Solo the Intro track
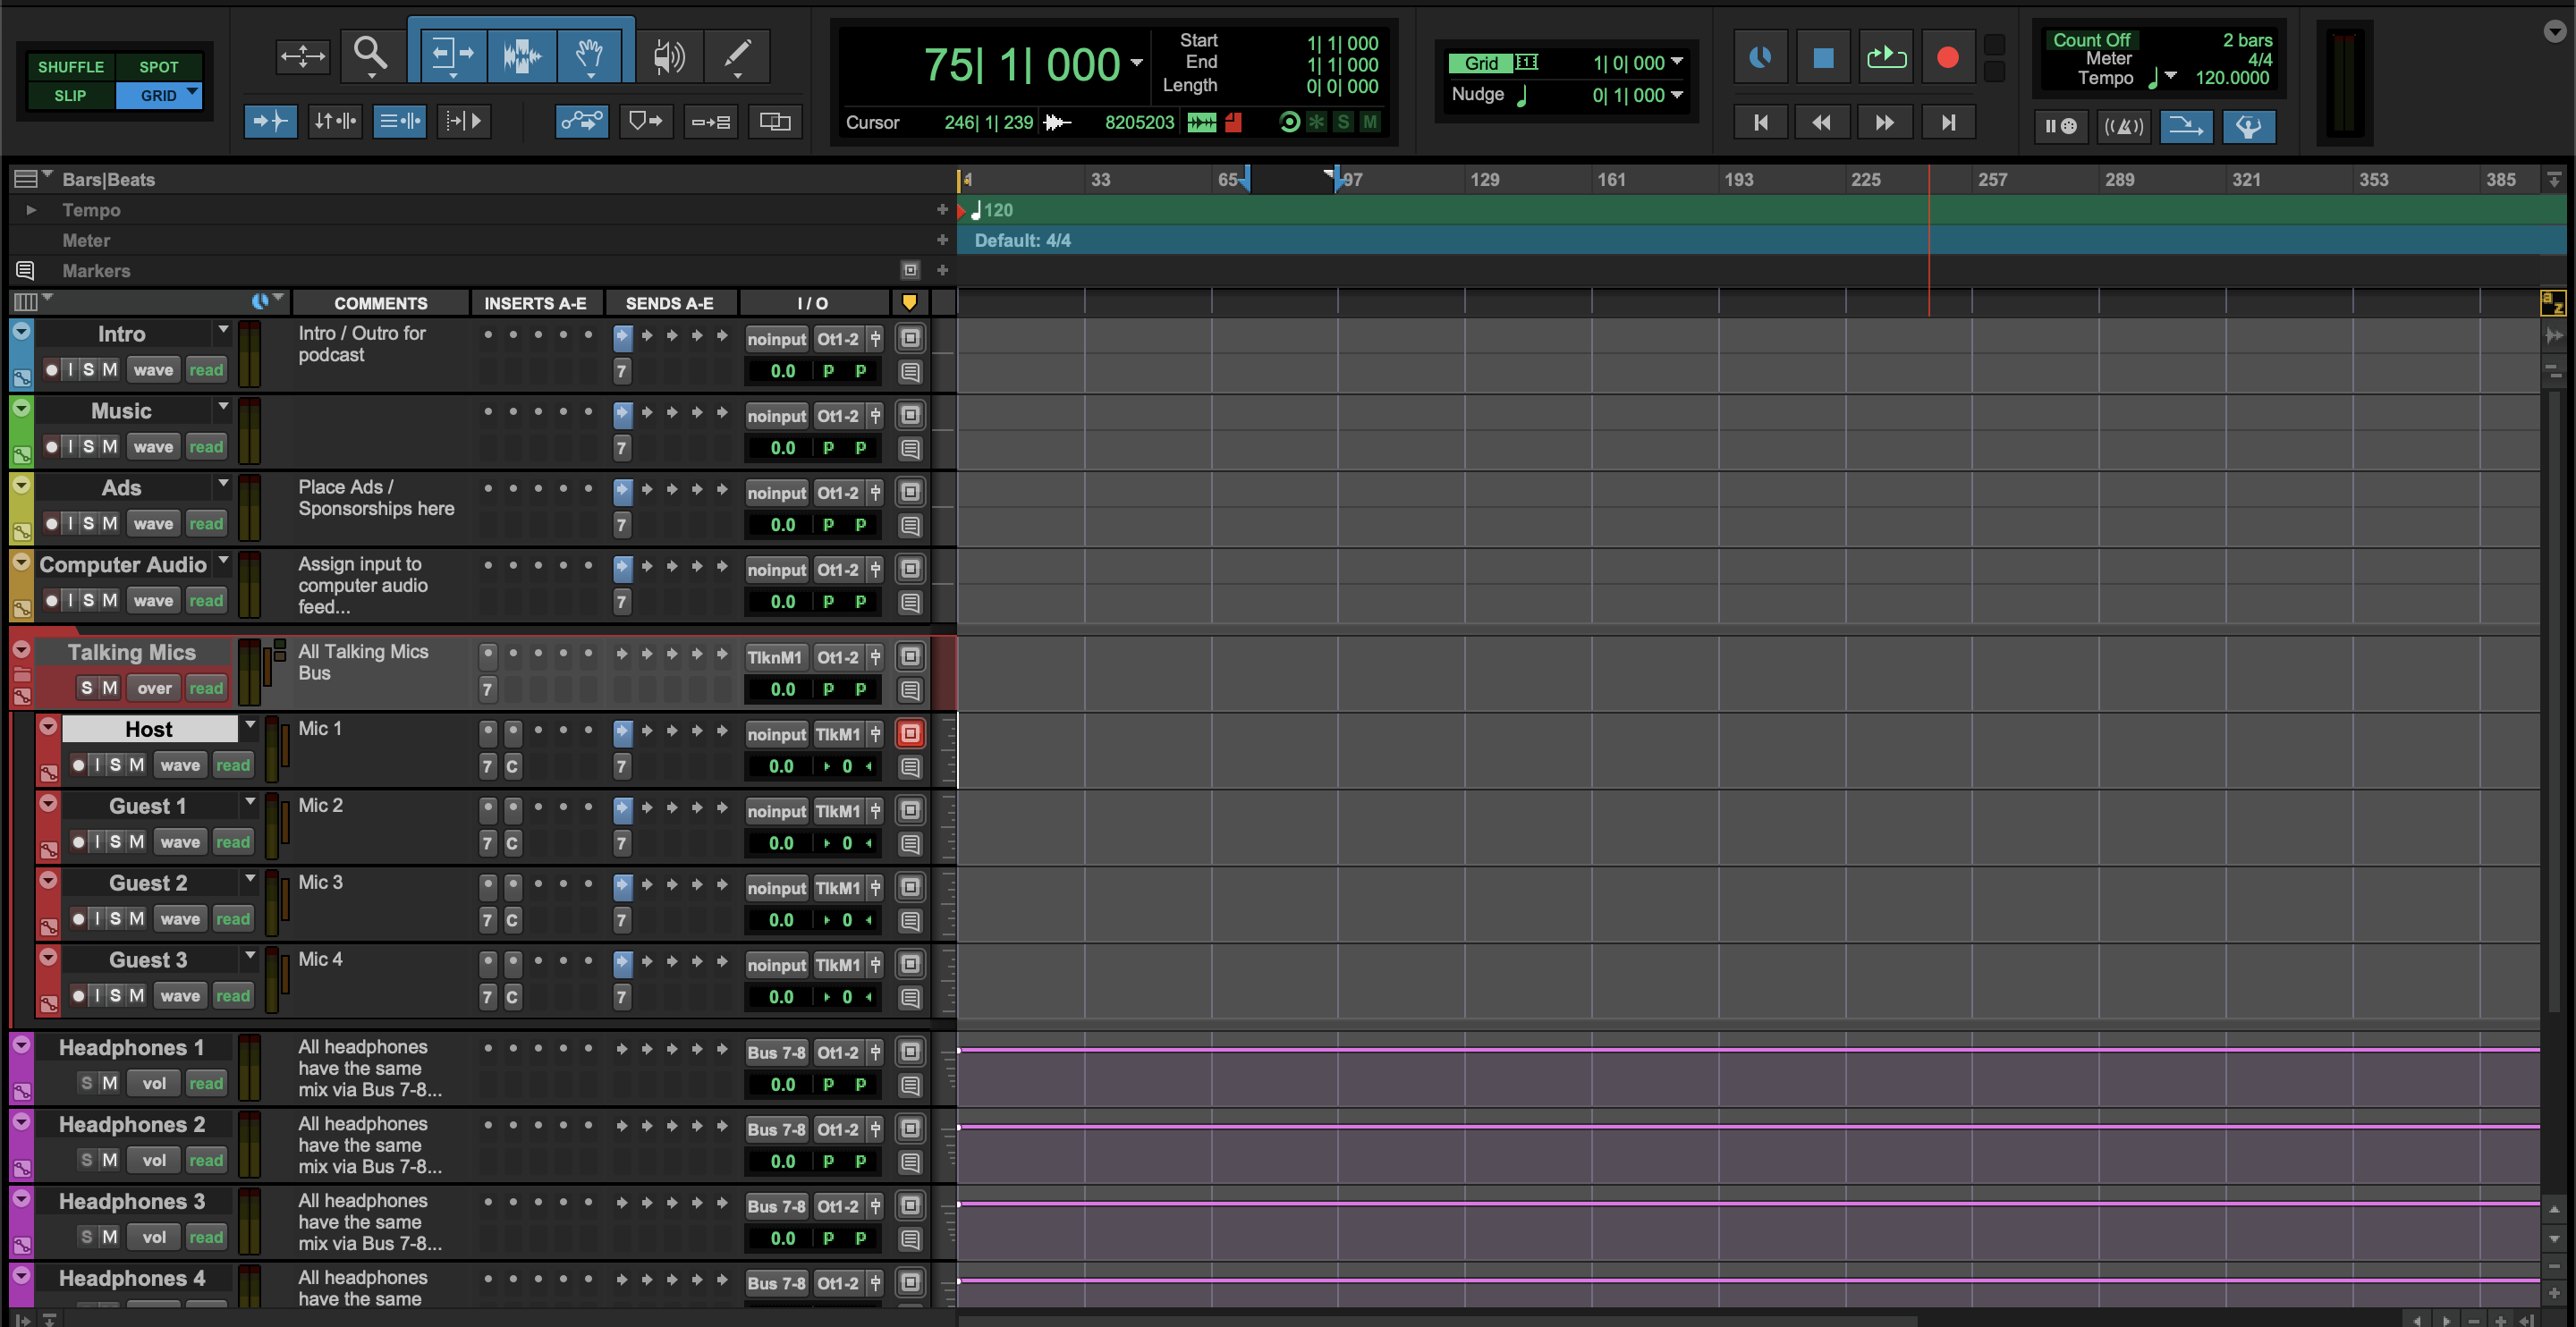 click(x=88, y=369)
